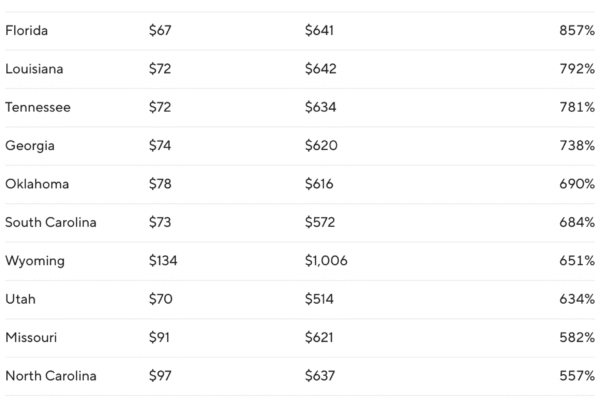The height and width of the screenshot is (400, 600).
Task: Select the Utah row label
Action: pos(20,299)
